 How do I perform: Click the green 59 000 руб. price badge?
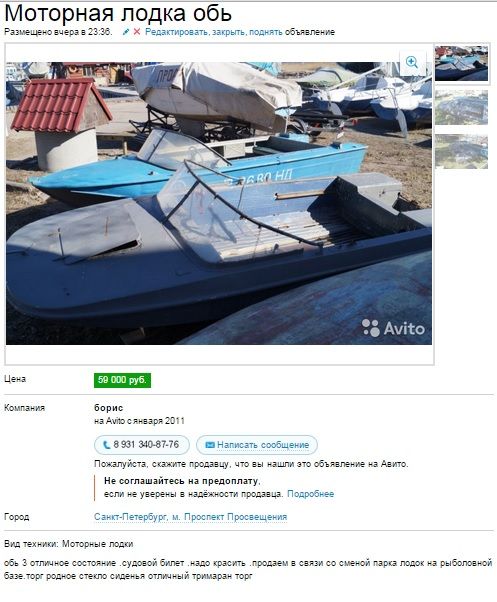tap(122, 380)
